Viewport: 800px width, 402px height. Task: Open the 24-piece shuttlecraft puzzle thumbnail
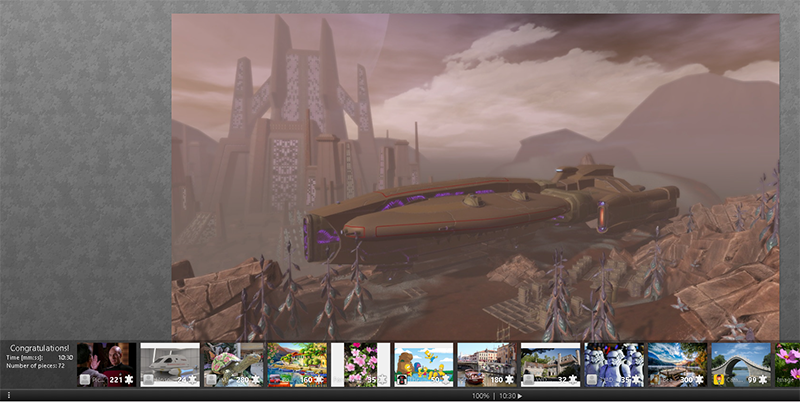(170, 364)
